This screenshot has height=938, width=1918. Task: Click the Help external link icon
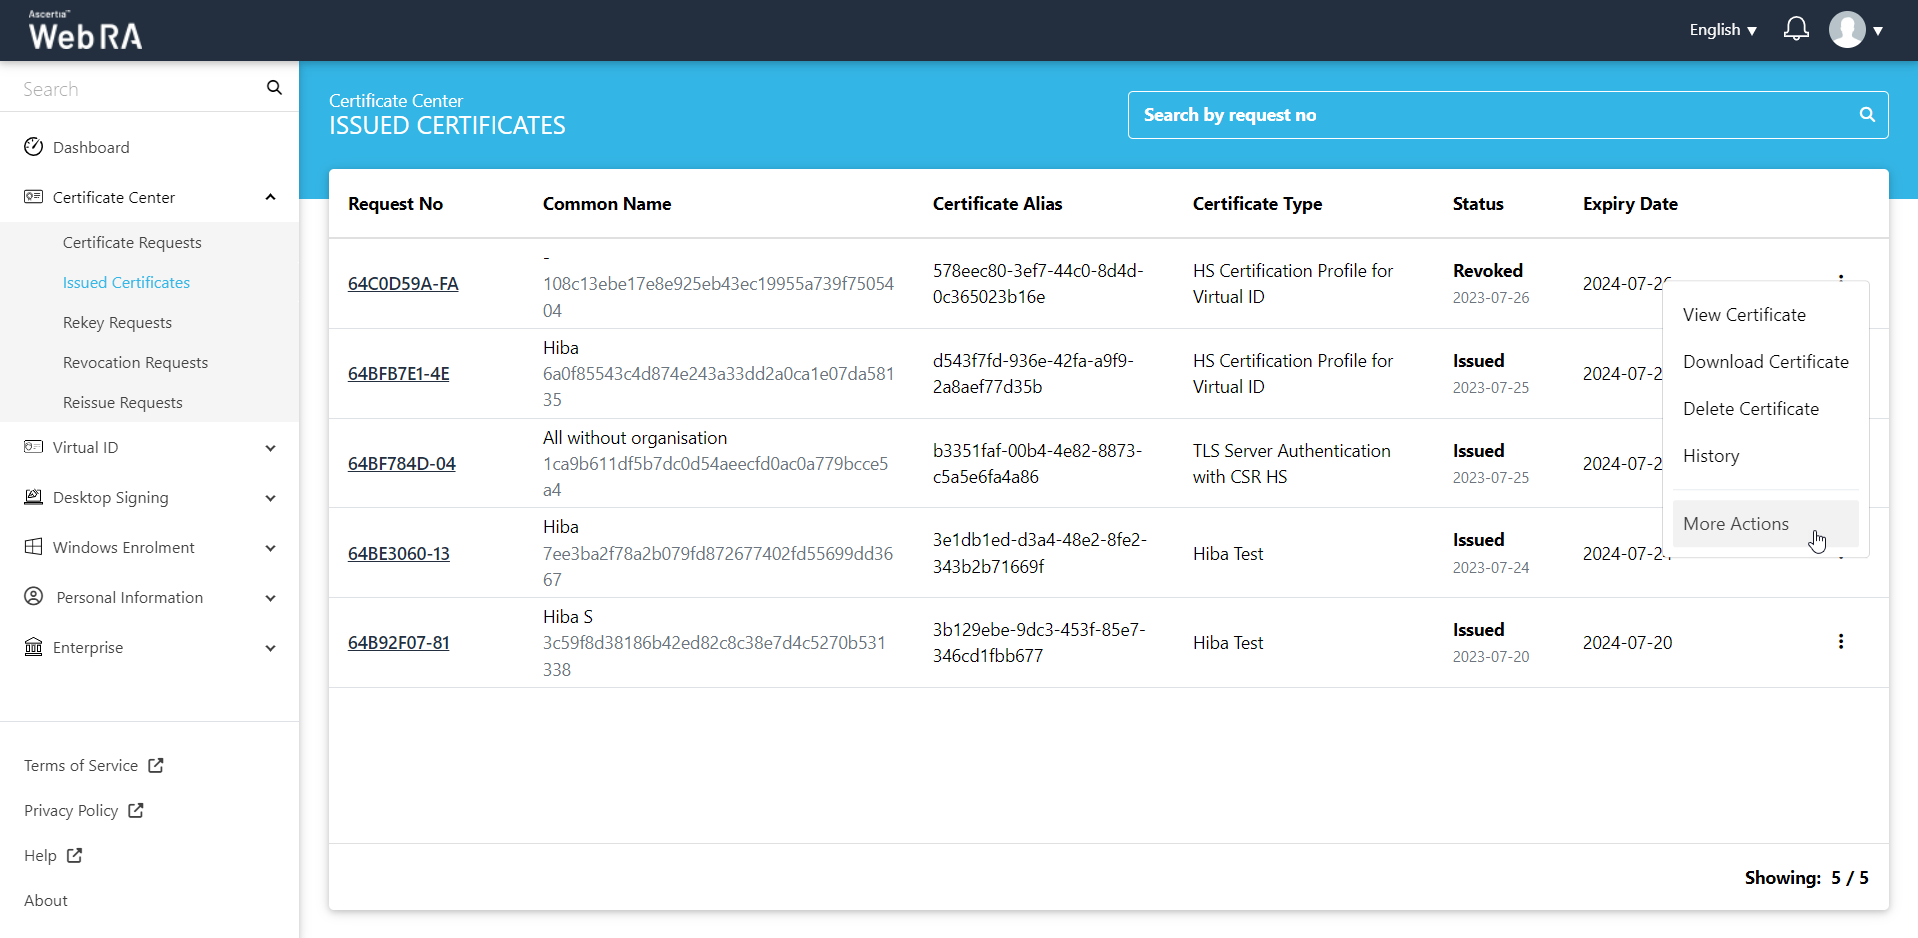(x=74, y=855)
